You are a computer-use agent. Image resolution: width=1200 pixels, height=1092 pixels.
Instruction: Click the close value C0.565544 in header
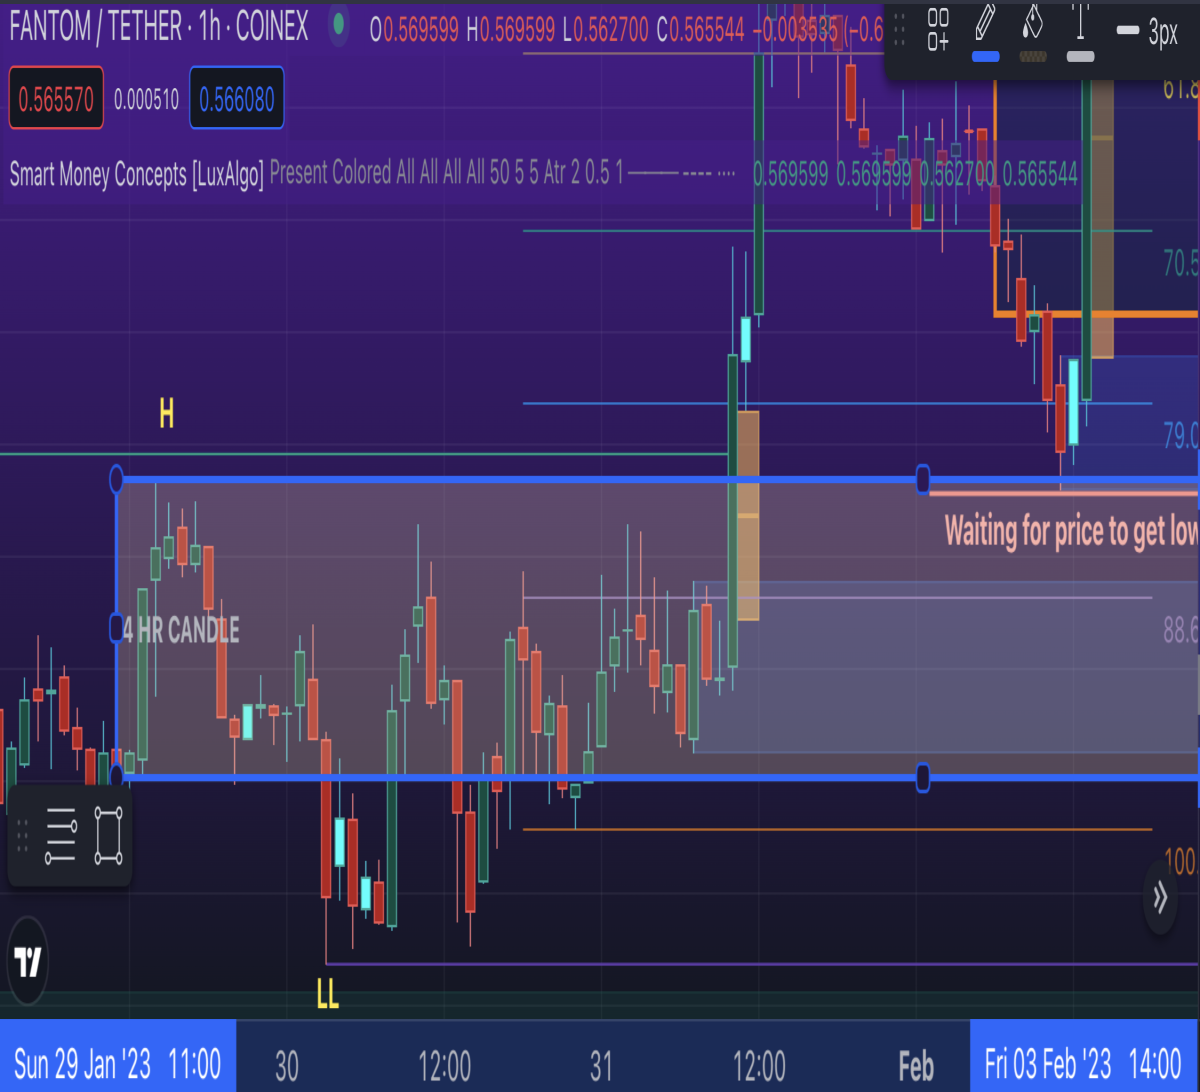700,30
